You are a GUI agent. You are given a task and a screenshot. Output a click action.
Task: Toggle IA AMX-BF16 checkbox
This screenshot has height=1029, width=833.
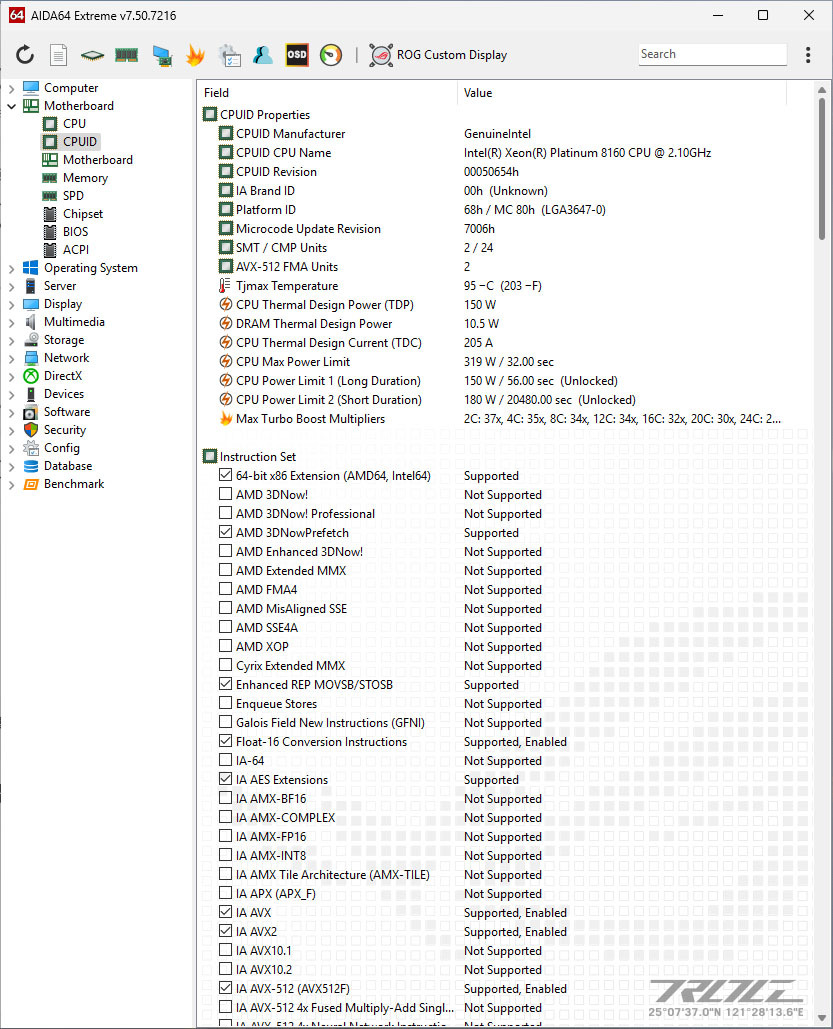point(225,798)
